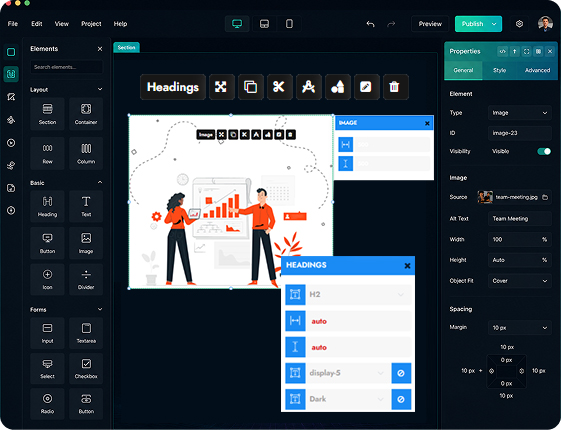Image resolution: width=562 pixels, height=430 pixels.
Task: Switch to tablet viewport icon
Action: coord(264,24)
